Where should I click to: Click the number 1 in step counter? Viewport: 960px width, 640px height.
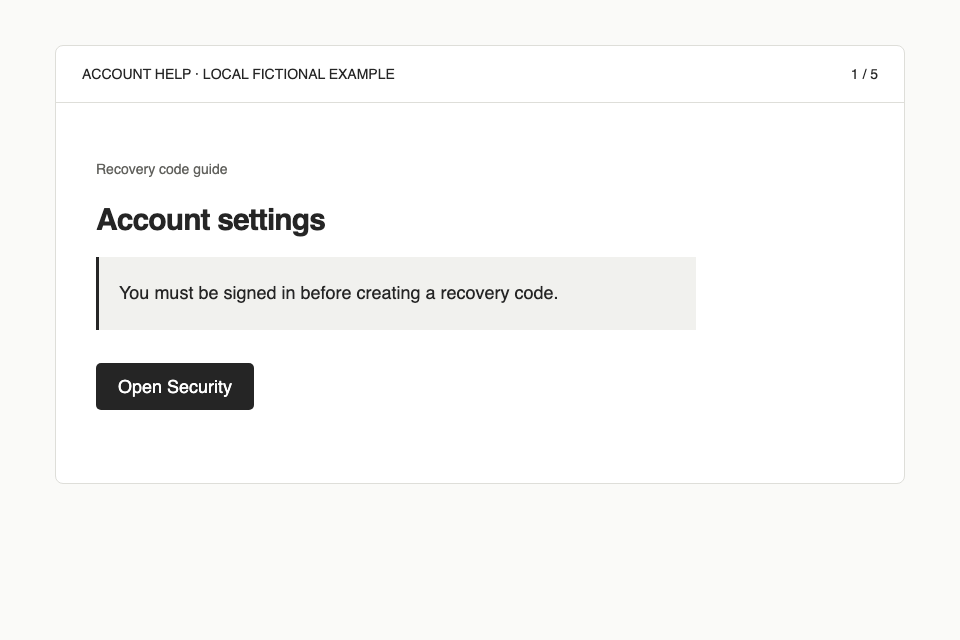tap(855, 74)
